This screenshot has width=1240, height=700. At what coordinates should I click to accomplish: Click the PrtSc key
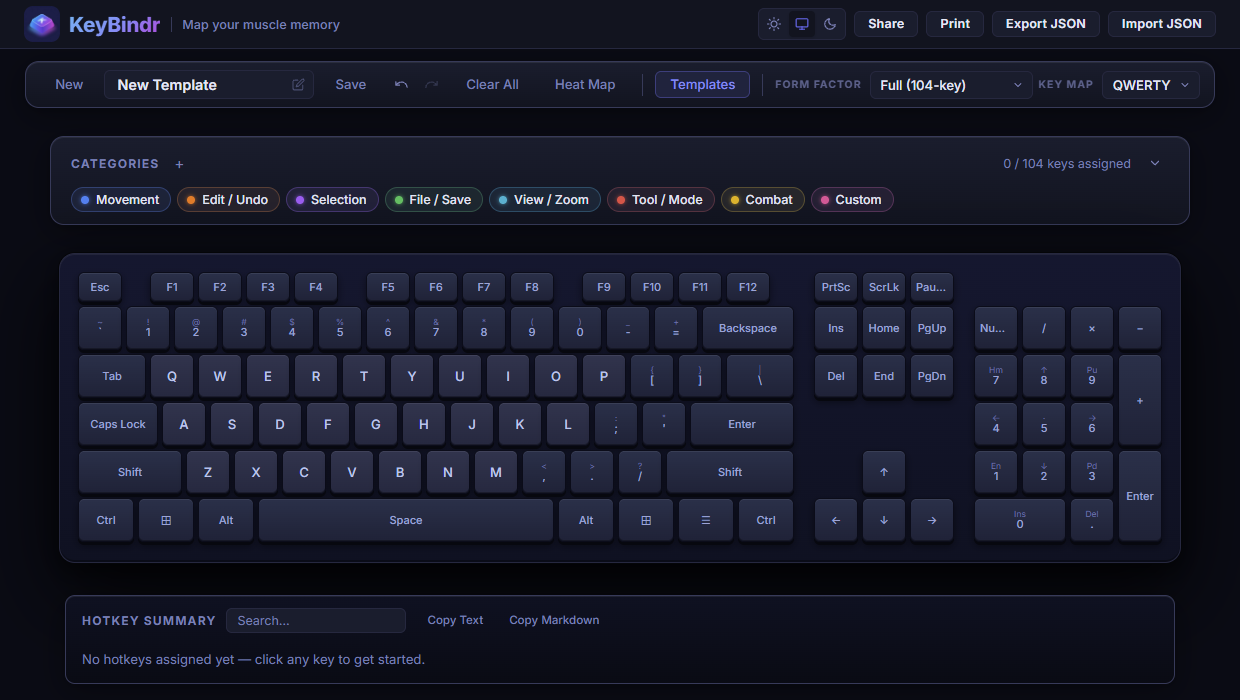point(836,287)
